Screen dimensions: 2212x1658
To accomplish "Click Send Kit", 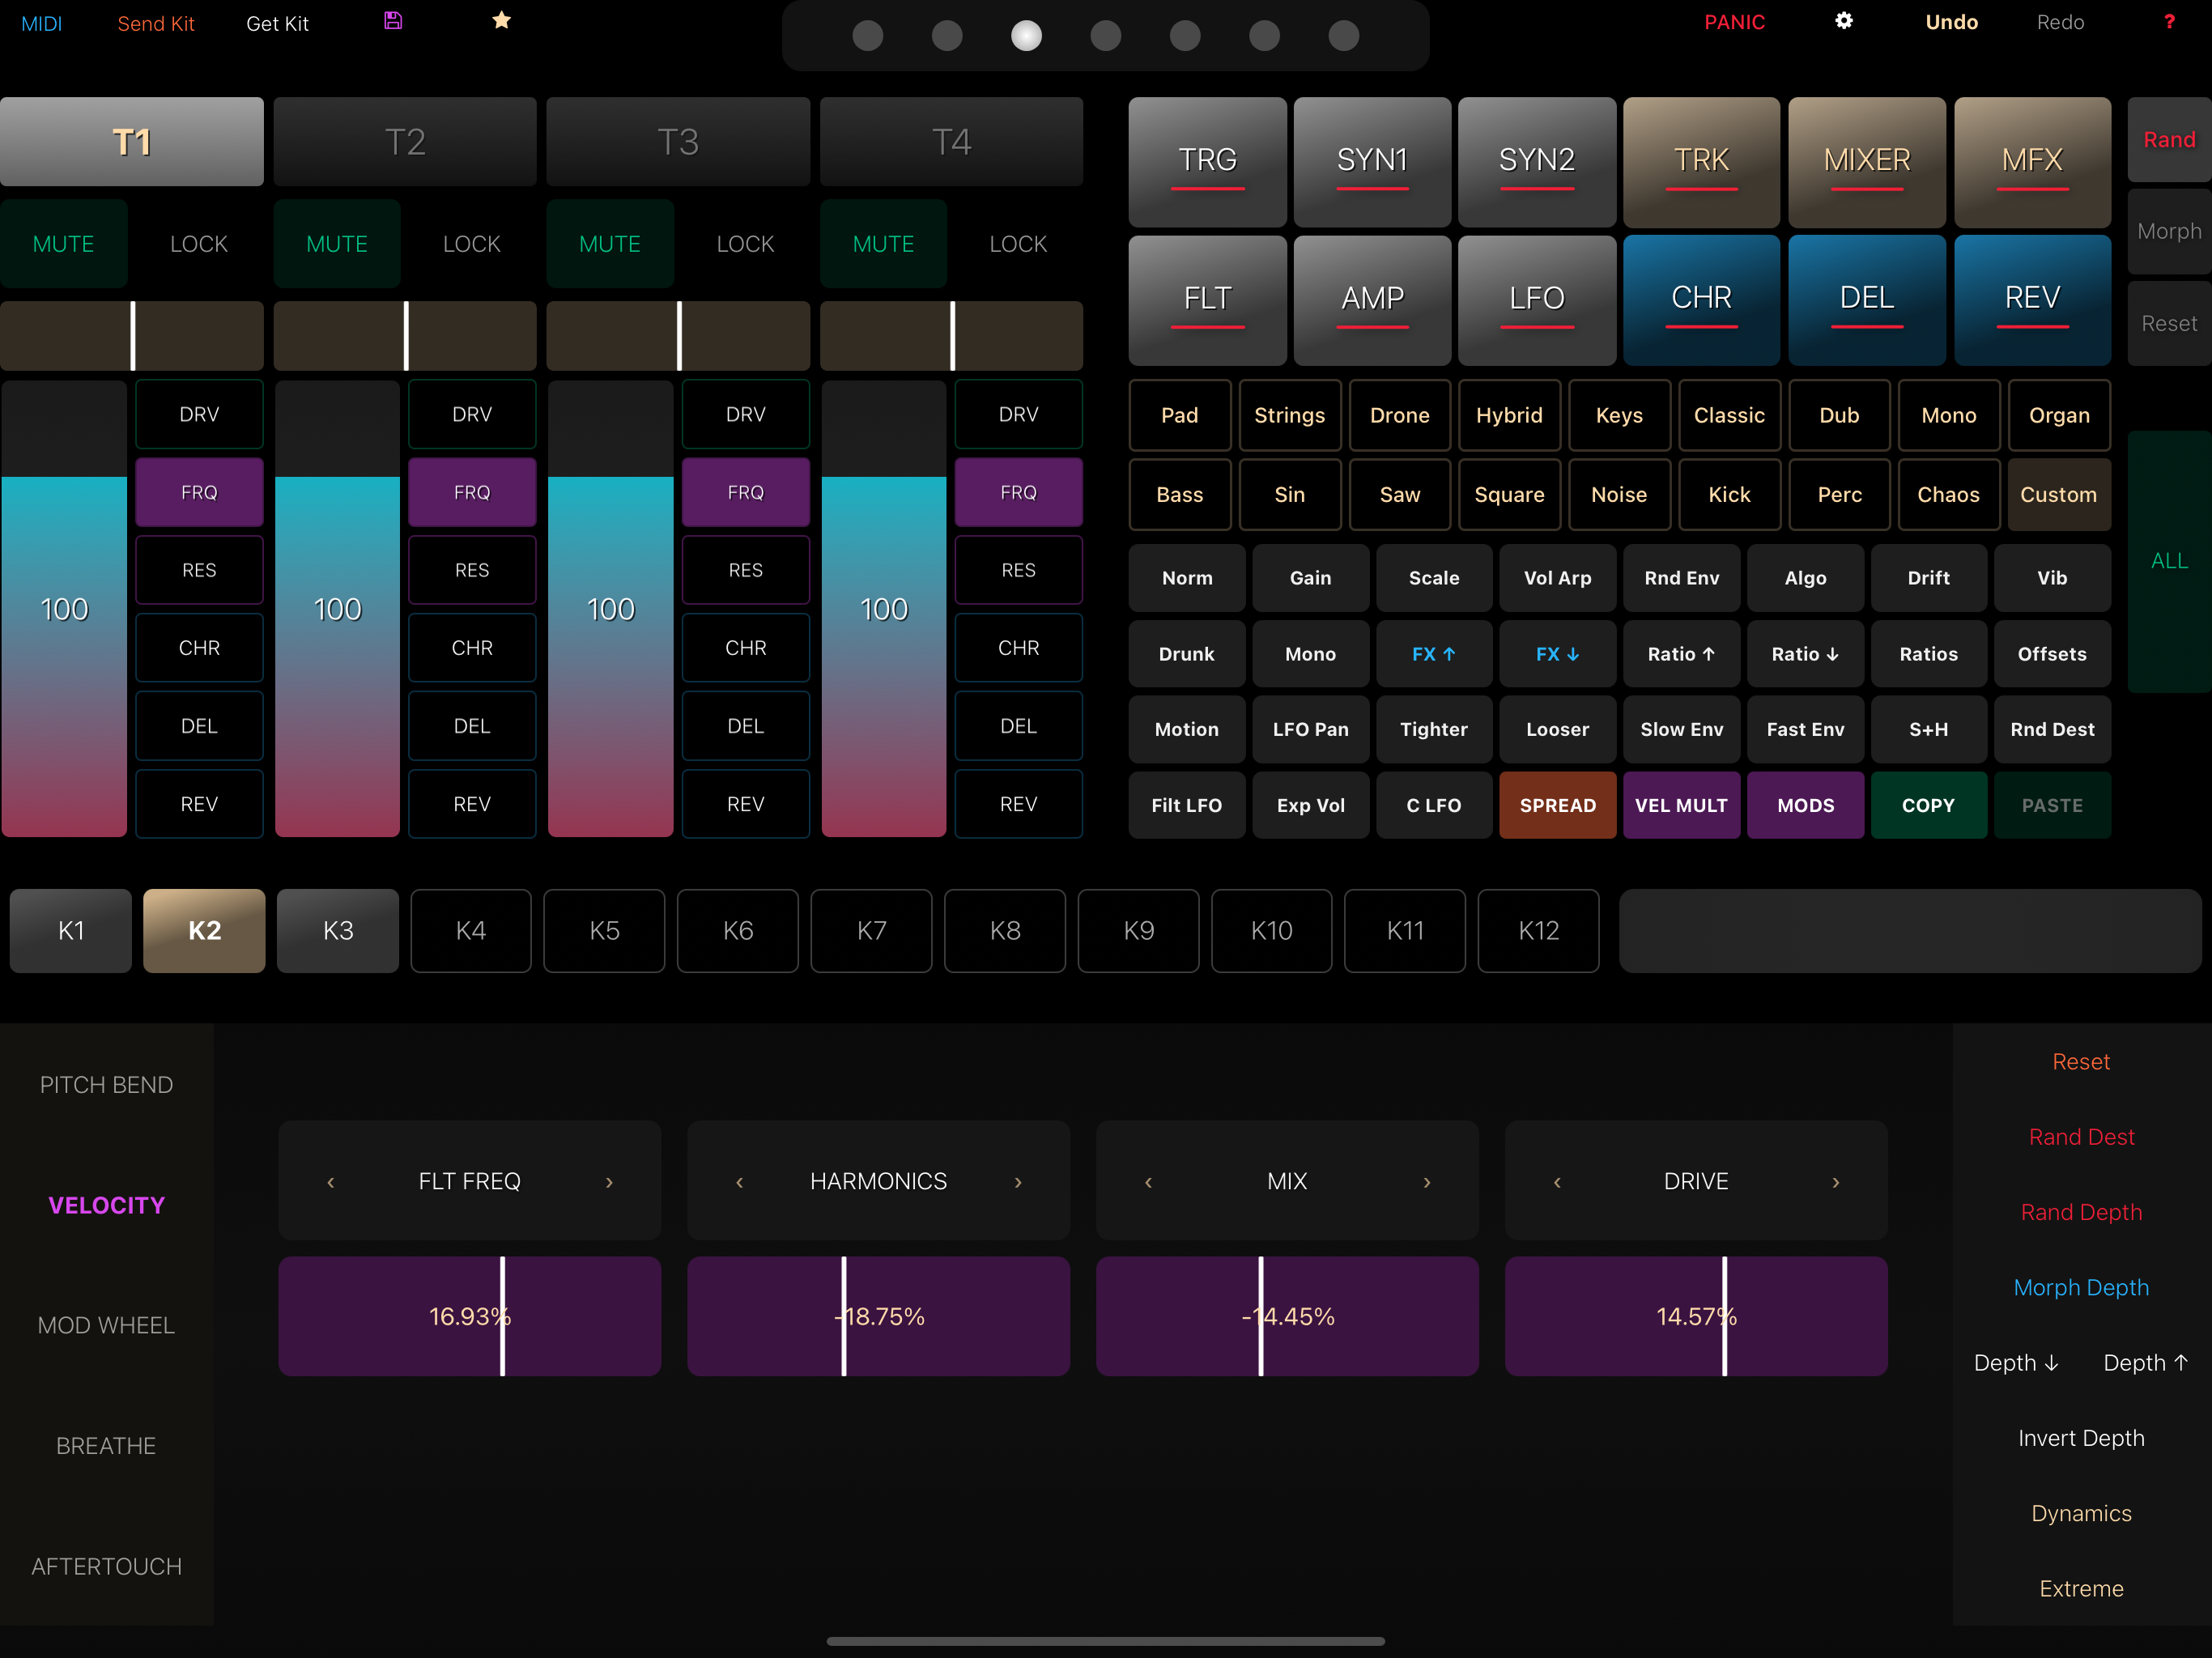I will (x=156, y=23).
